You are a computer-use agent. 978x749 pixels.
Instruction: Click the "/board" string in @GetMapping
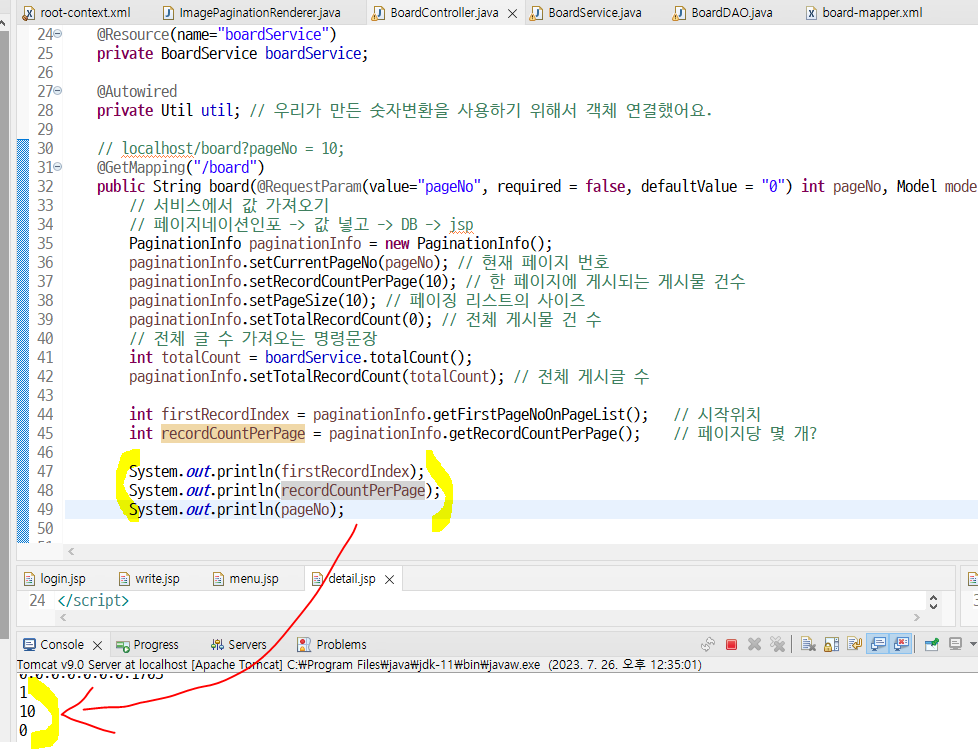pos(225,167)
